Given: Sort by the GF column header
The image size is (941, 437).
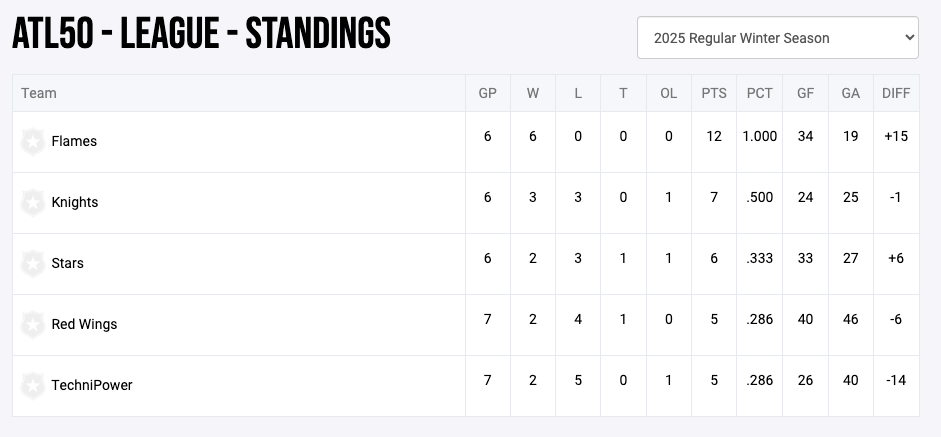Looking at the screenshot, I should coord(805,93).
